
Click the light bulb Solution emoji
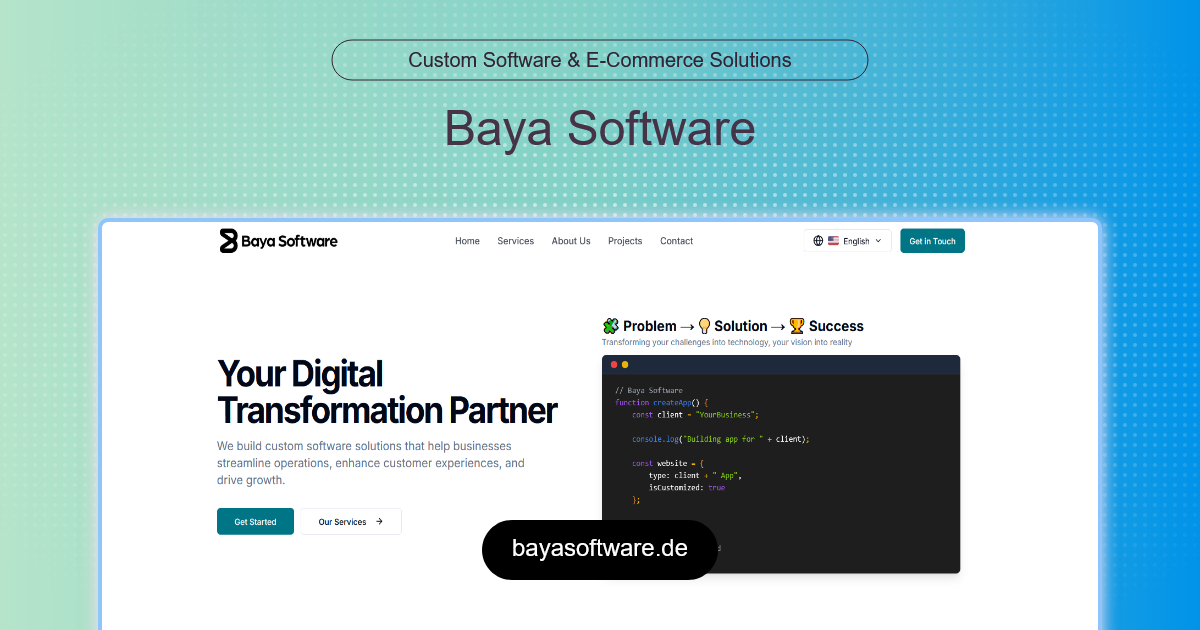point(704,326)
